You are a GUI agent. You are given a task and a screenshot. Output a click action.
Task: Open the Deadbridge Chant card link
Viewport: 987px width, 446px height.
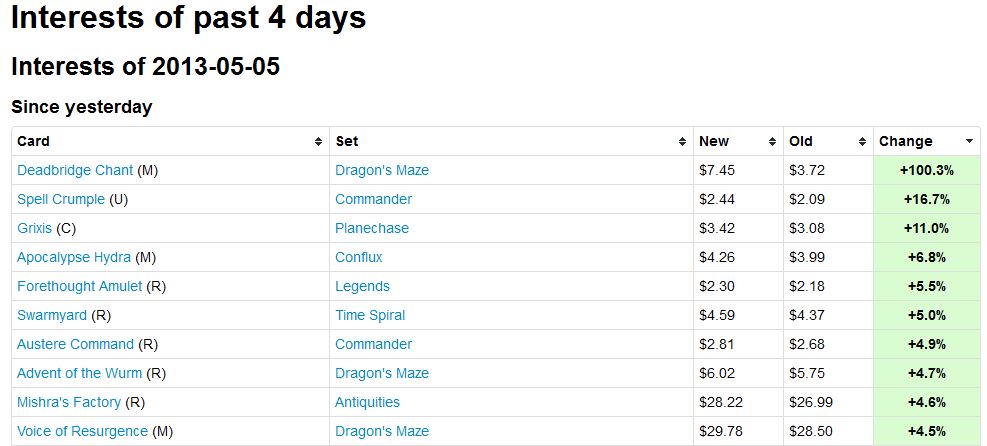pyautogui.click(x=75, y=171)
